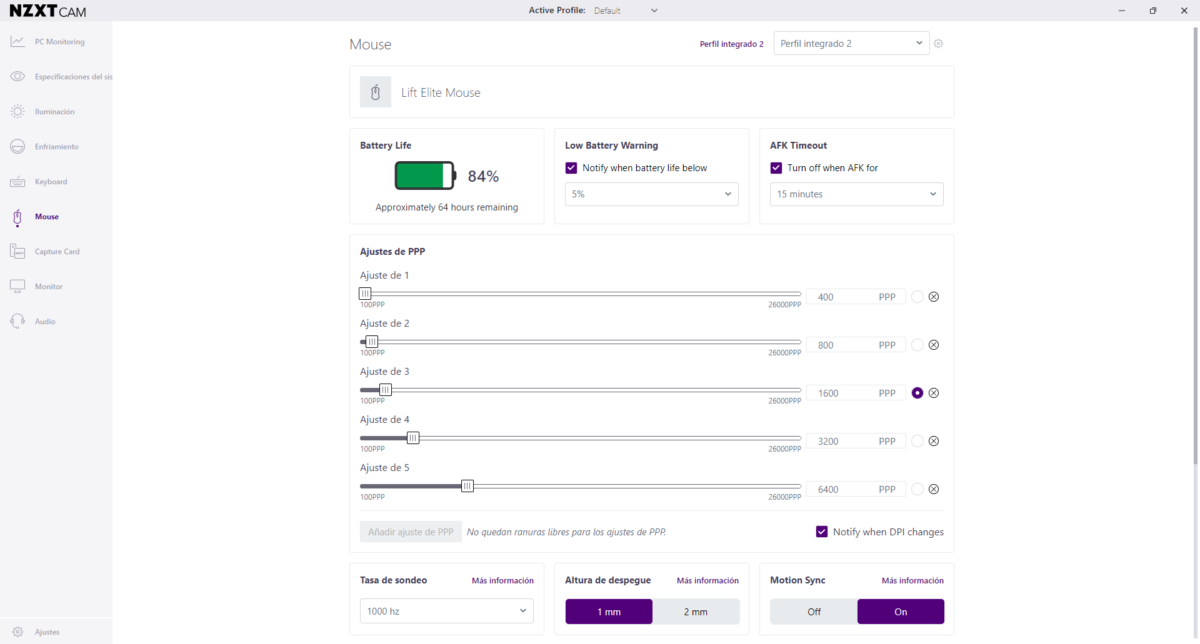Turn Motion Sync Off

[814, 612]
